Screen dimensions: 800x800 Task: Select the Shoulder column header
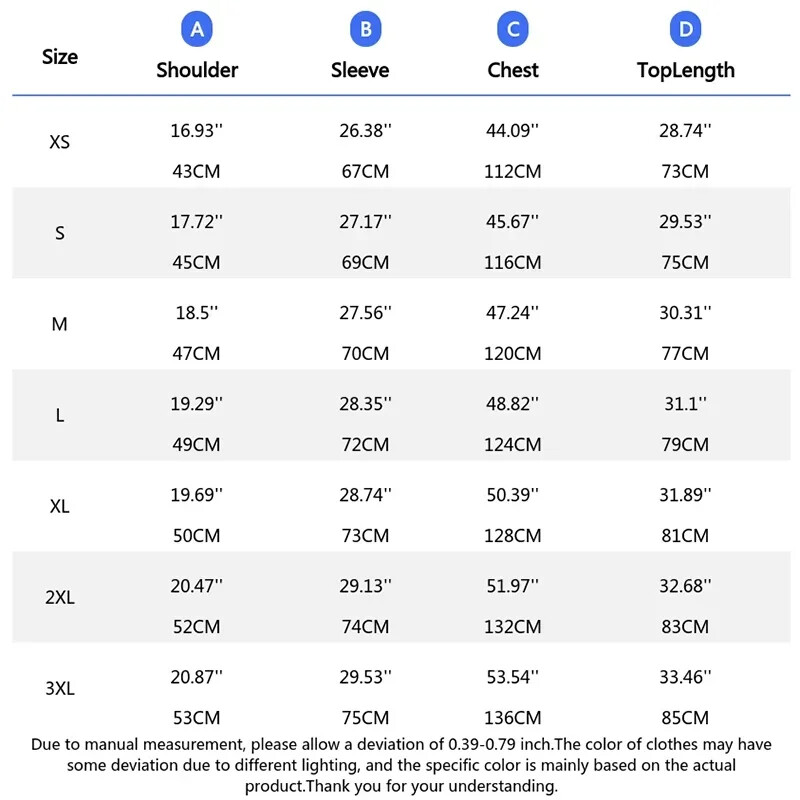click(197, 70)
